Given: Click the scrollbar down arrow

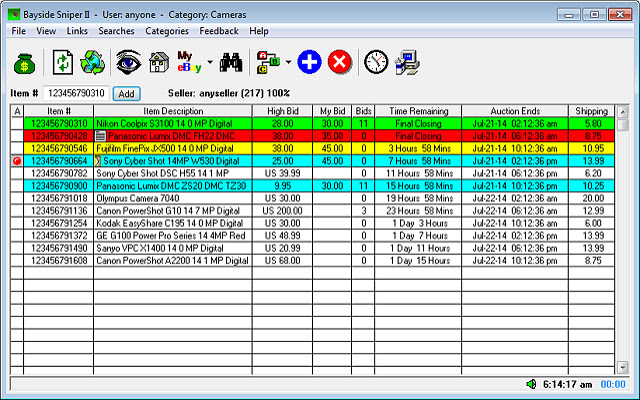Looking at the screenshot, I should point(622,367).
